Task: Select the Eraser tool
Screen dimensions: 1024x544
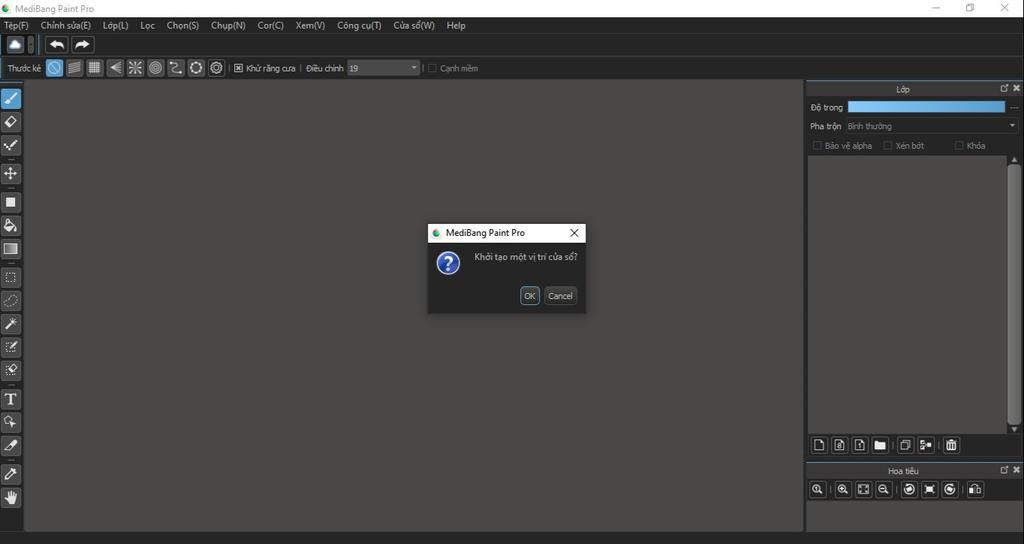Action: tap(10, 122)
